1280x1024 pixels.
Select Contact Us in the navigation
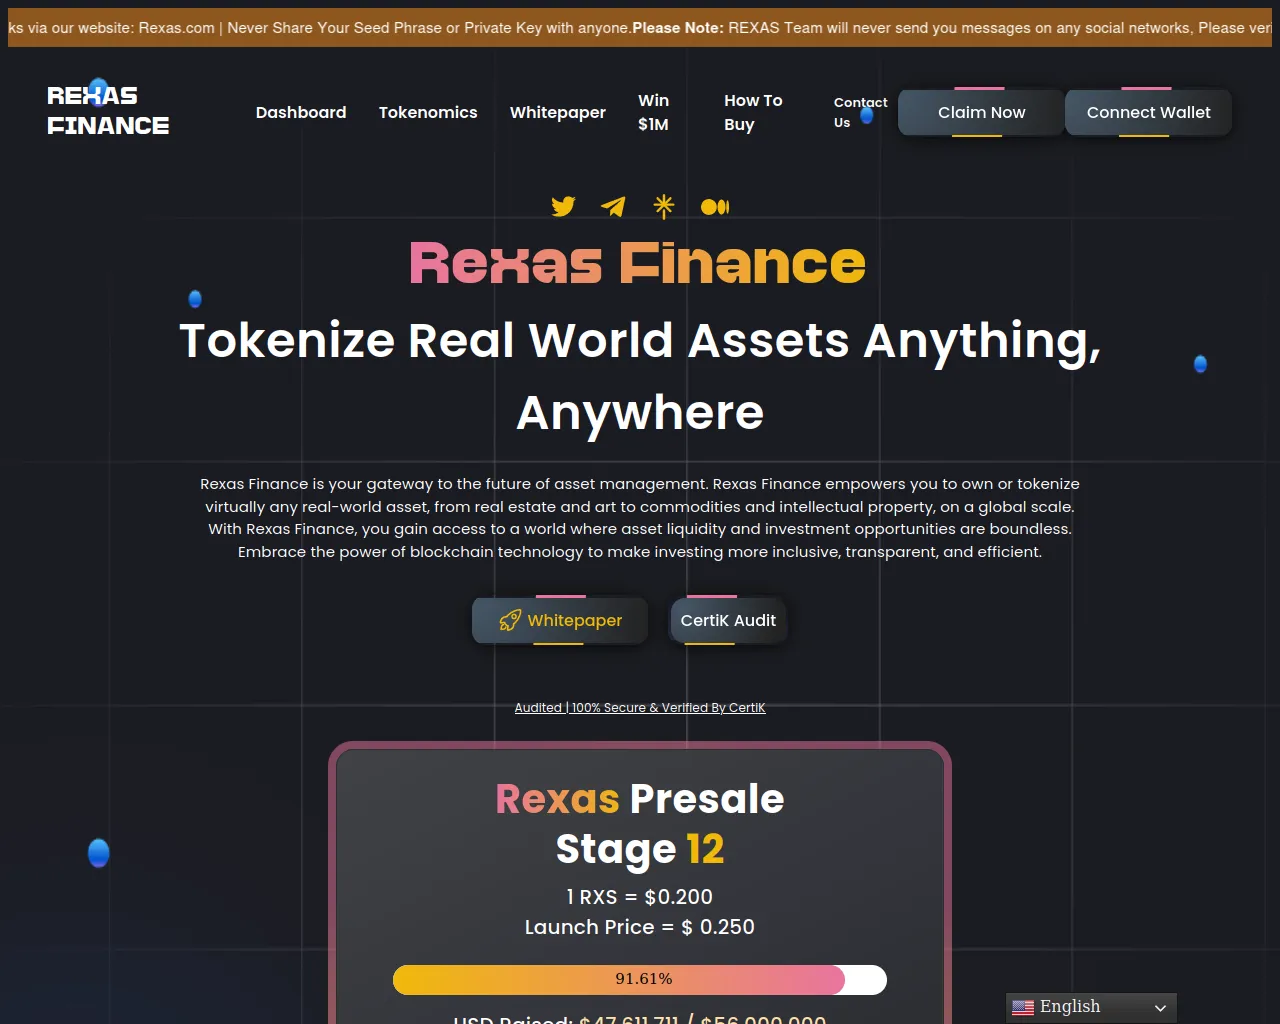click(x=860, y=112)
